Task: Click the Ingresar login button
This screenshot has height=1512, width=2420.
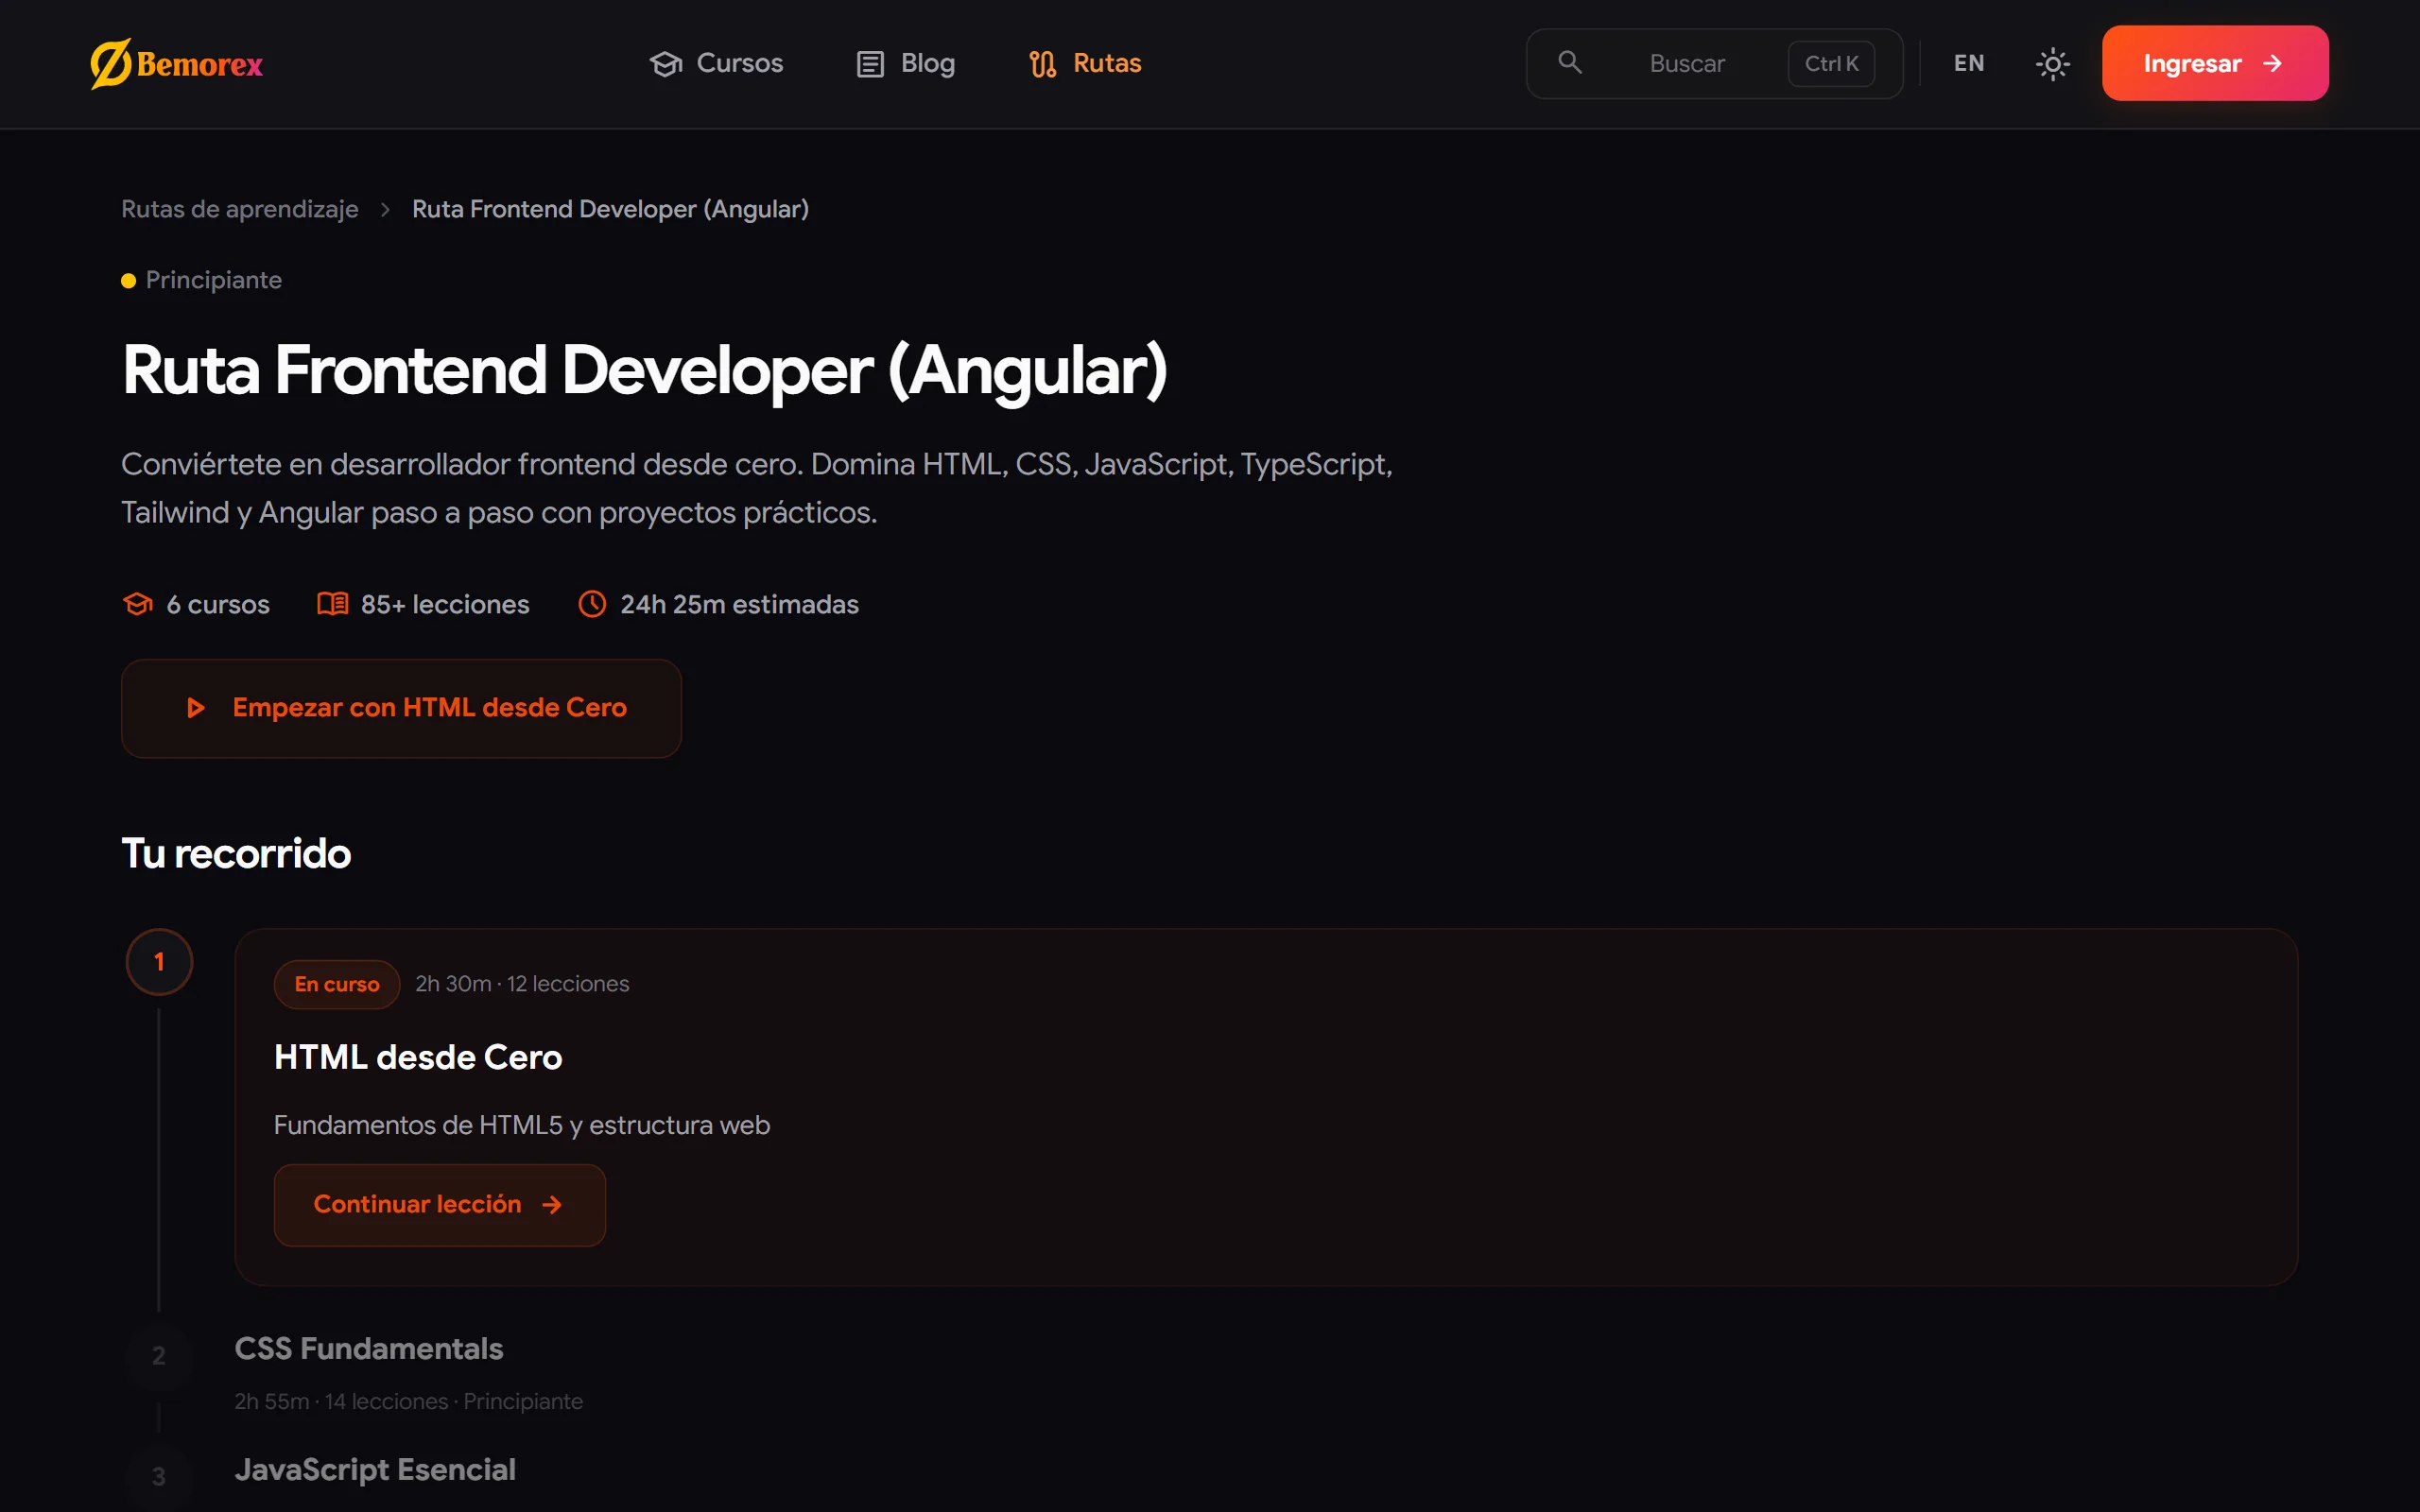Action: pyautogui.click(x=2215, y=63)
